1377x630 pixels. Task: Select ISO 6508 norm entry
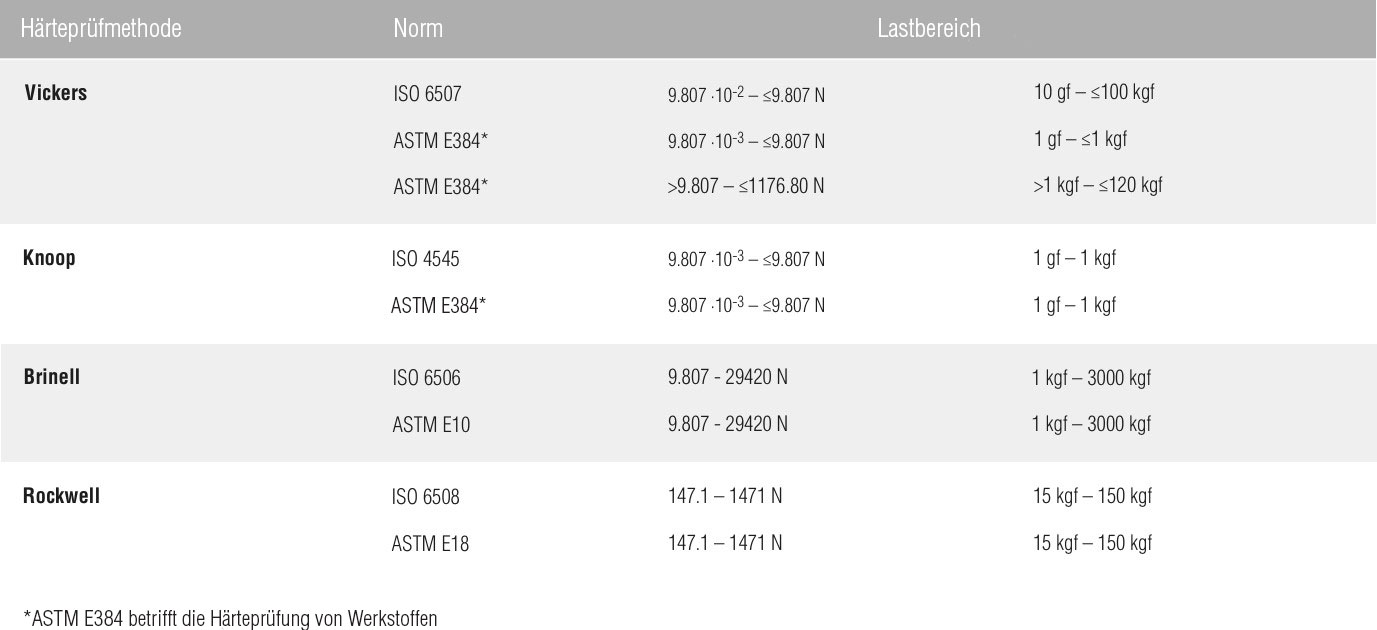point(426,497)
